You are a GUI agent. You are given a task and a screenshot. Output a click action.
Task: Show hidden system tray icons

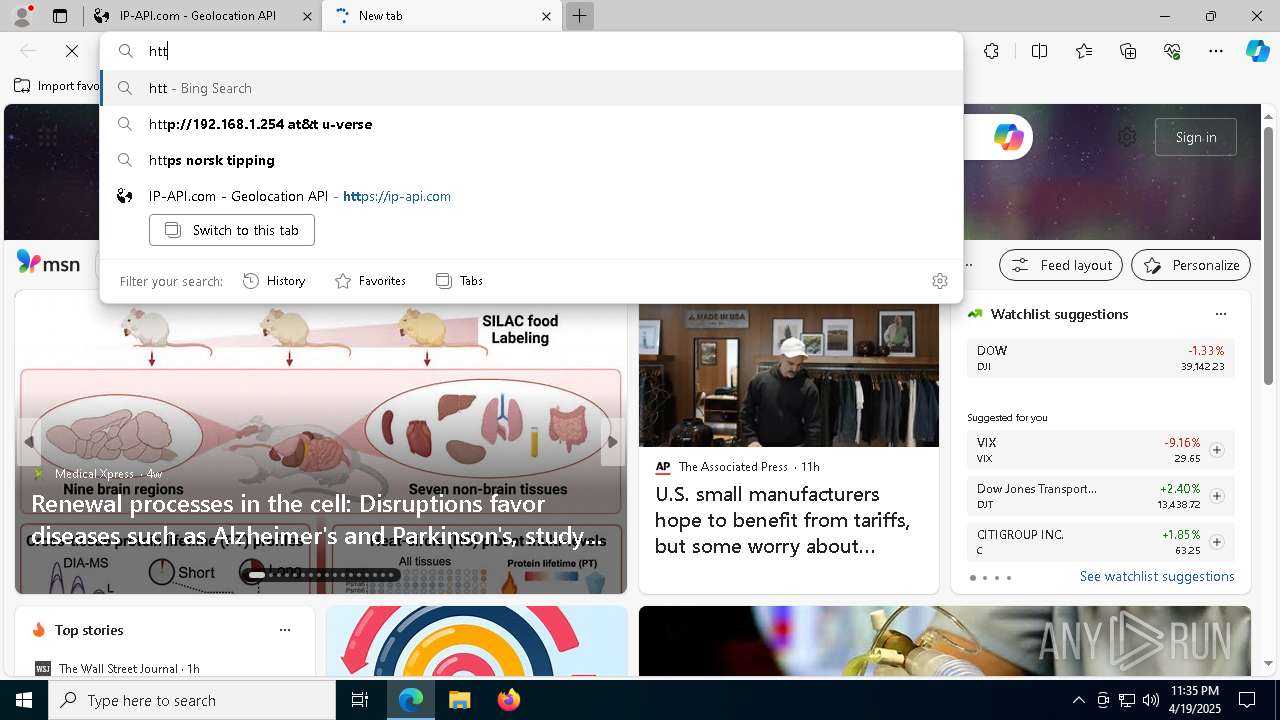1078,700
